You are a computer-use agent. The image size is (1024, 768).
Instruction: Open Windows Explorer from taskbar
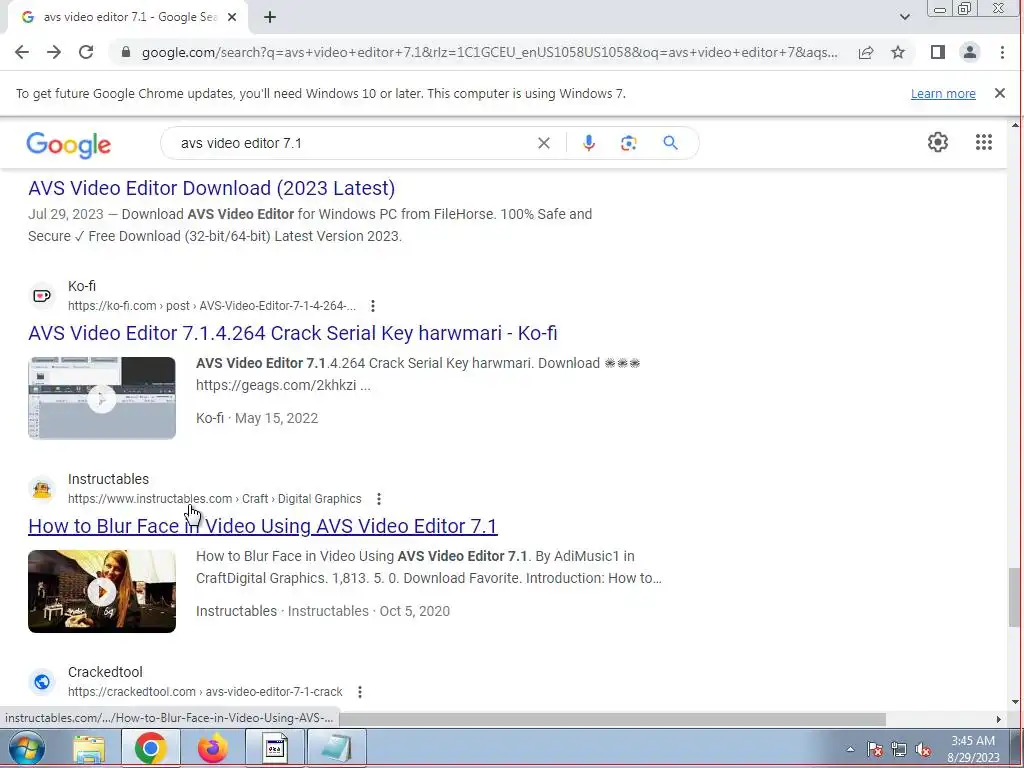(x=89, y=748)
